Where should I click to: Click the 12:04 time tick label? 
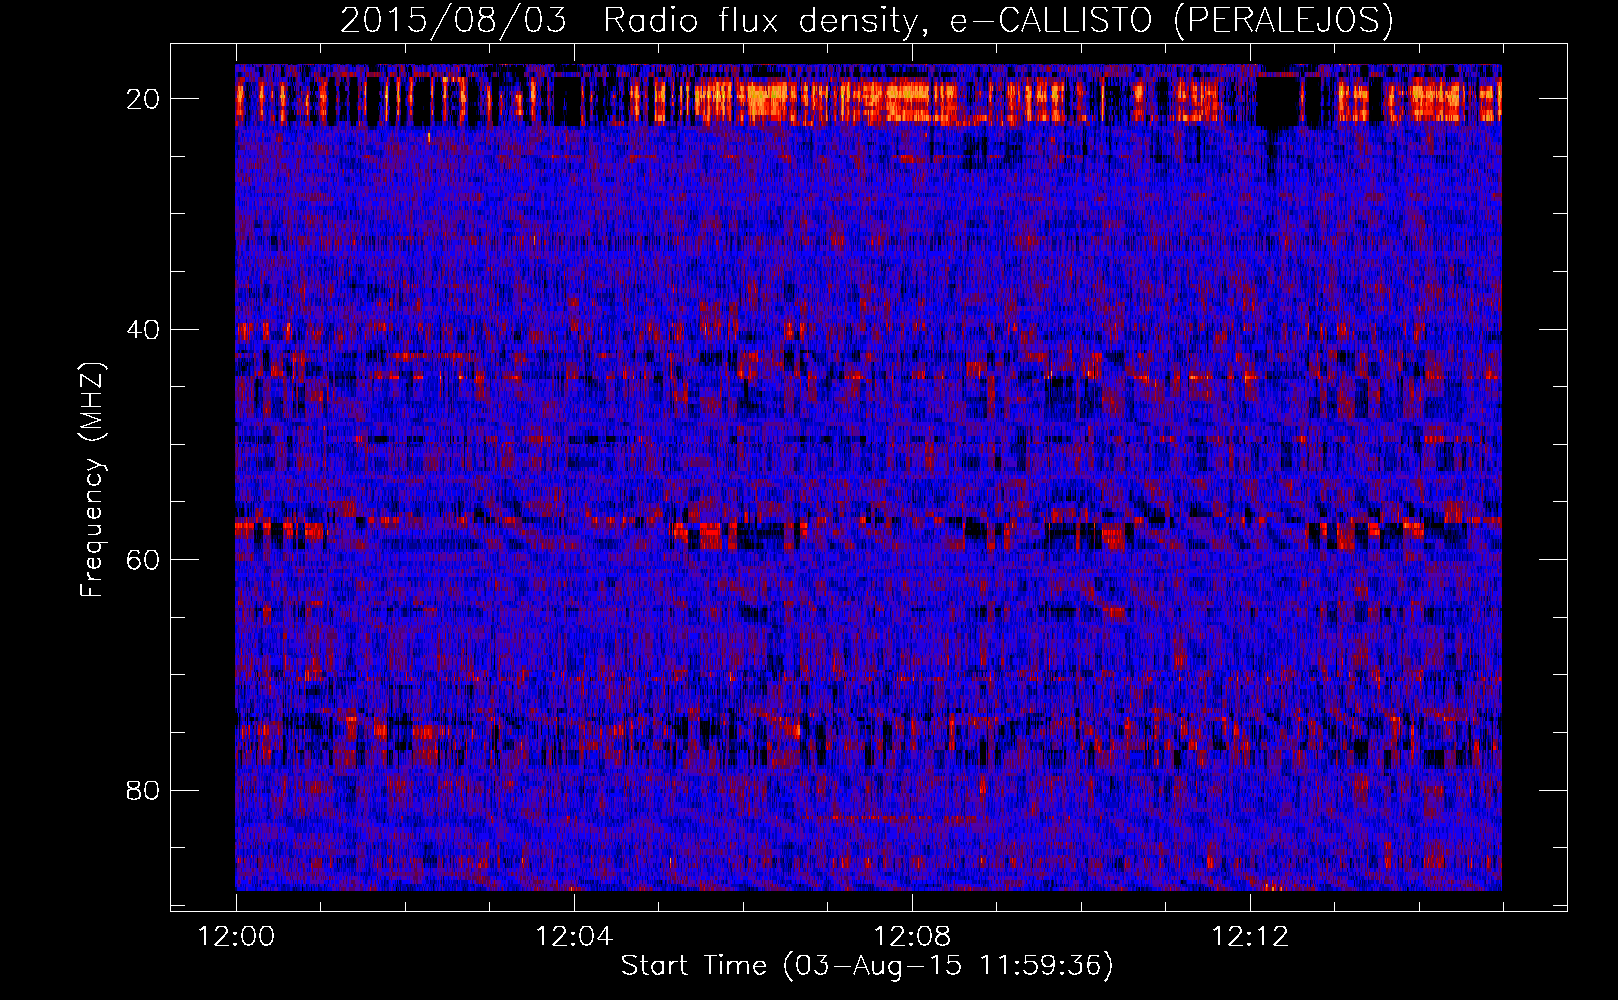coord(574,937)
